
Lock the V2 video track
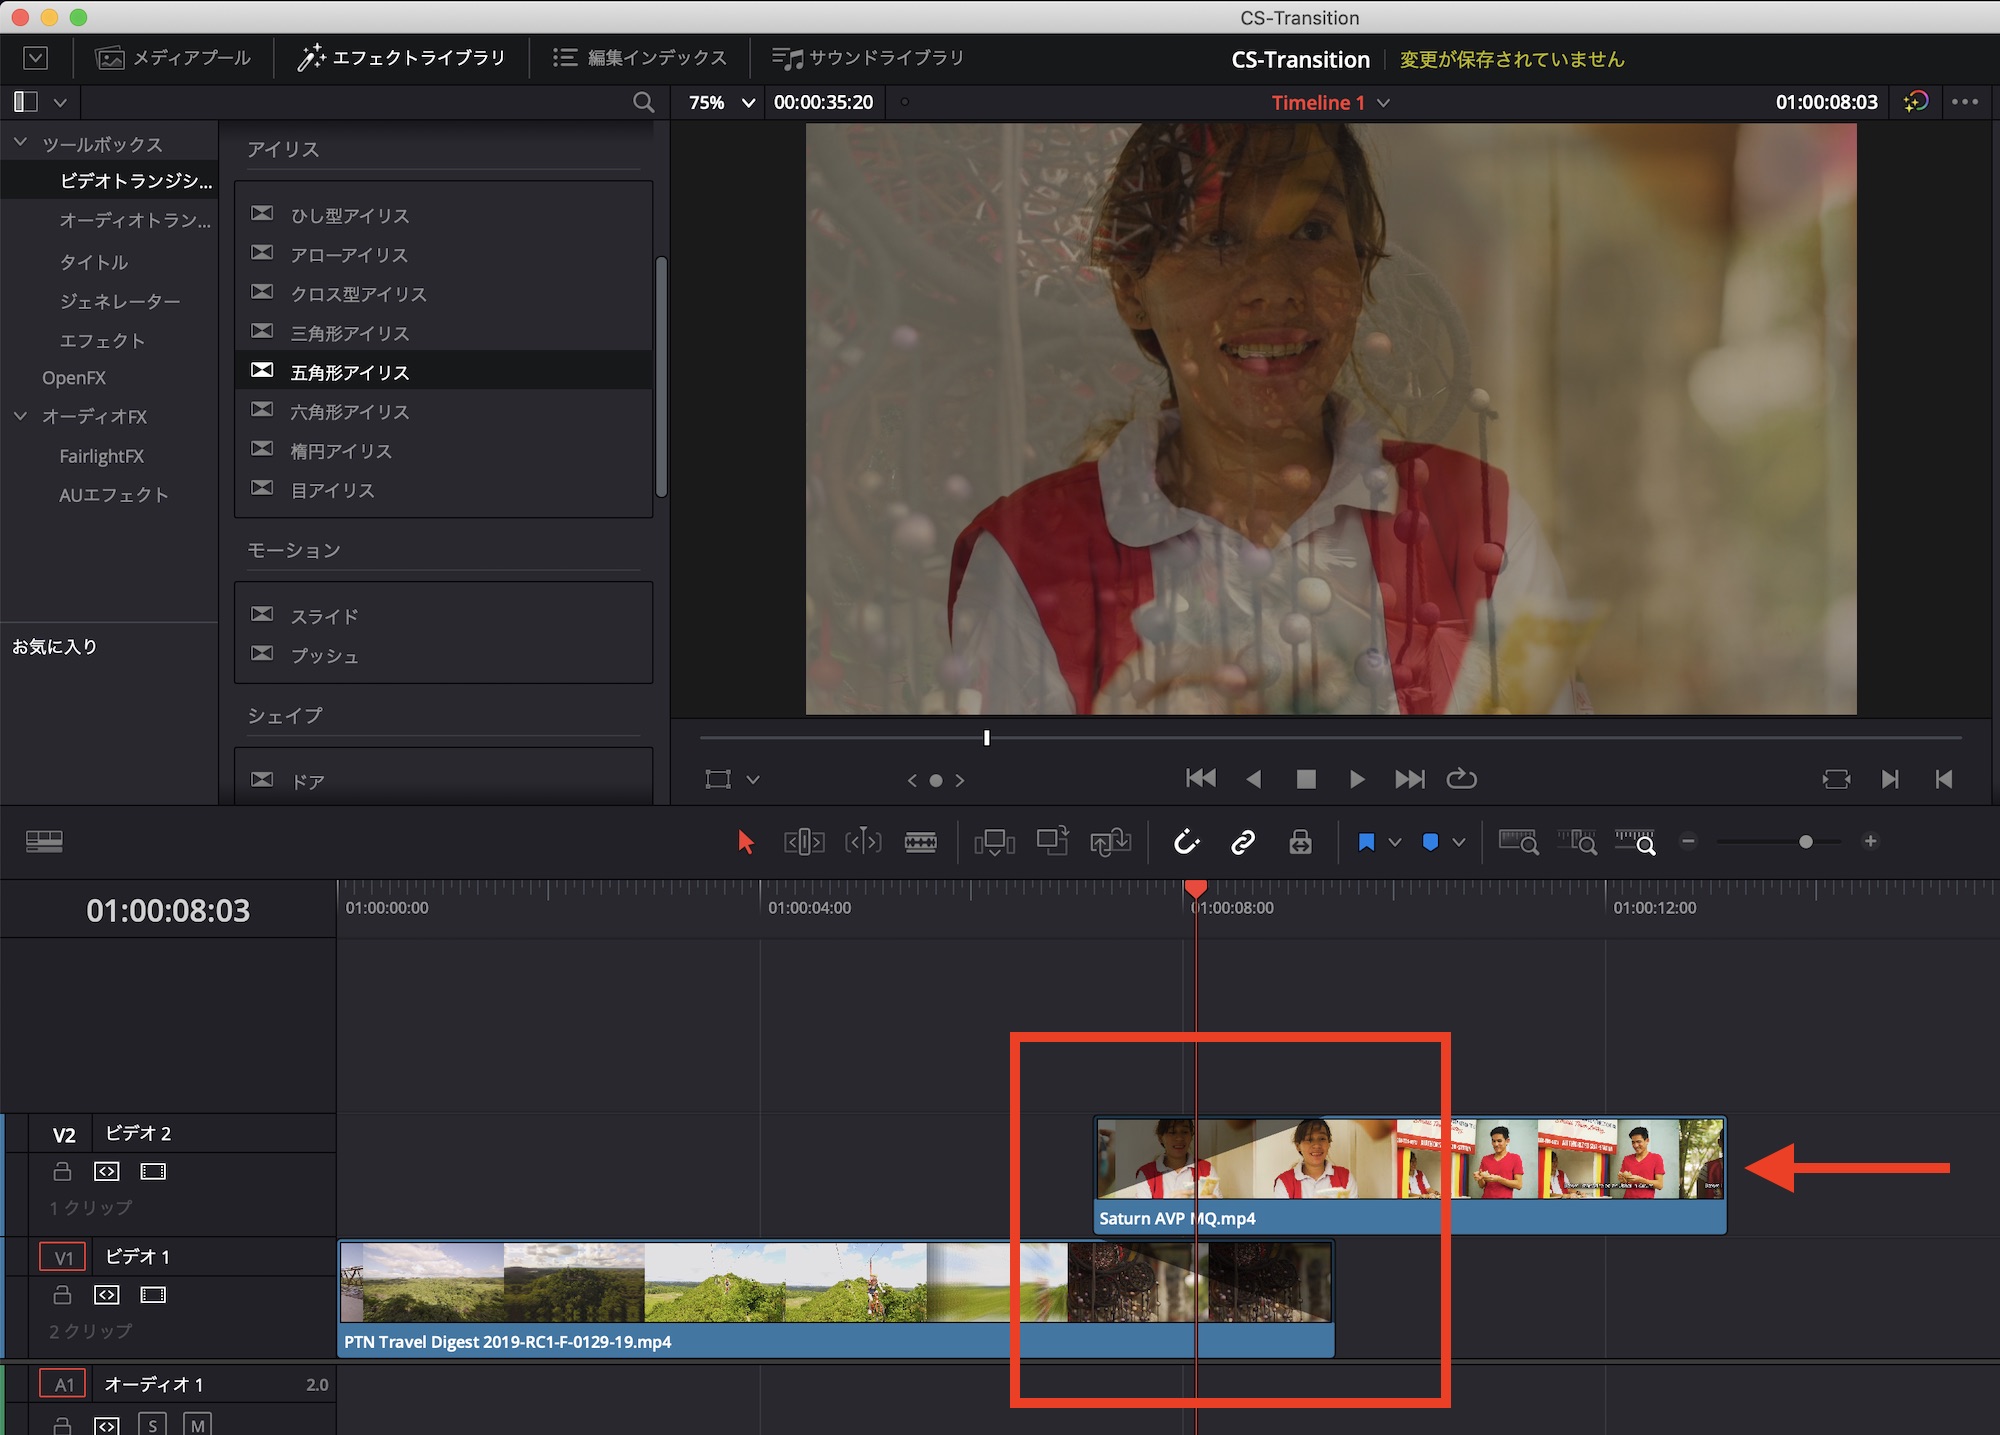tap(62, 1171)
